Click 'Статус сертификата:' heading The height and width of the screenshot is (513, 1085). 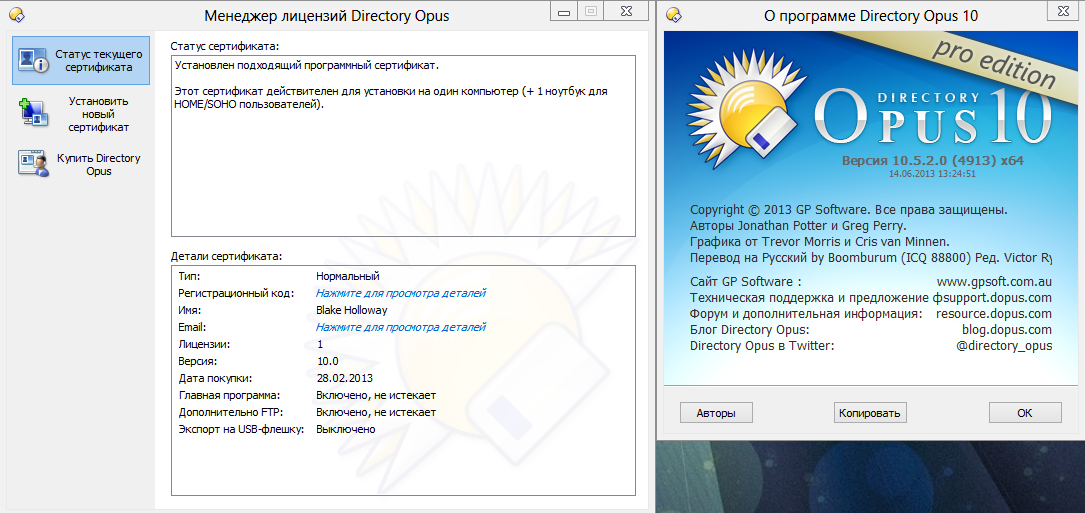click(x=225, y=46)
